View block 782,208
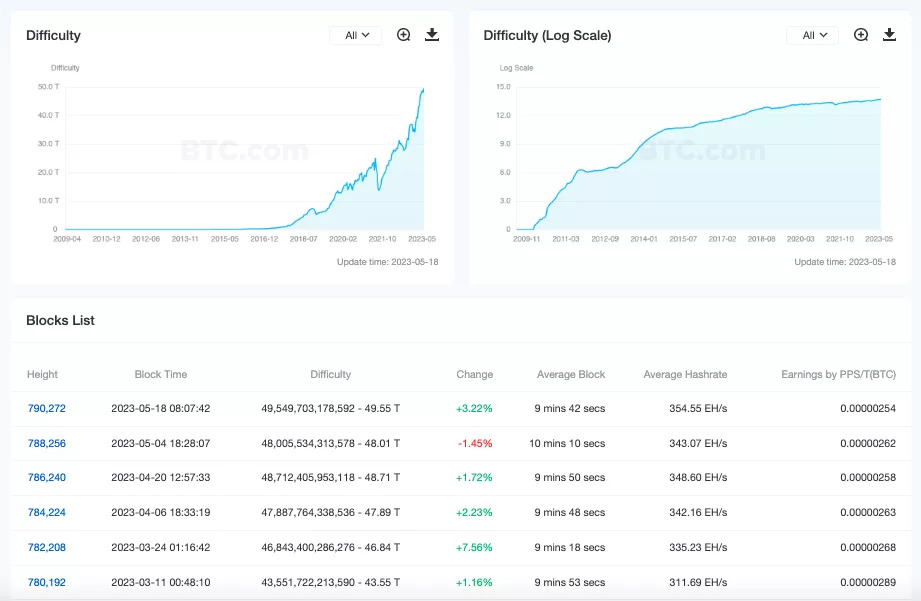Image resolution: width=921 pixels, height=601 pixels. click(x=47, y=548)
